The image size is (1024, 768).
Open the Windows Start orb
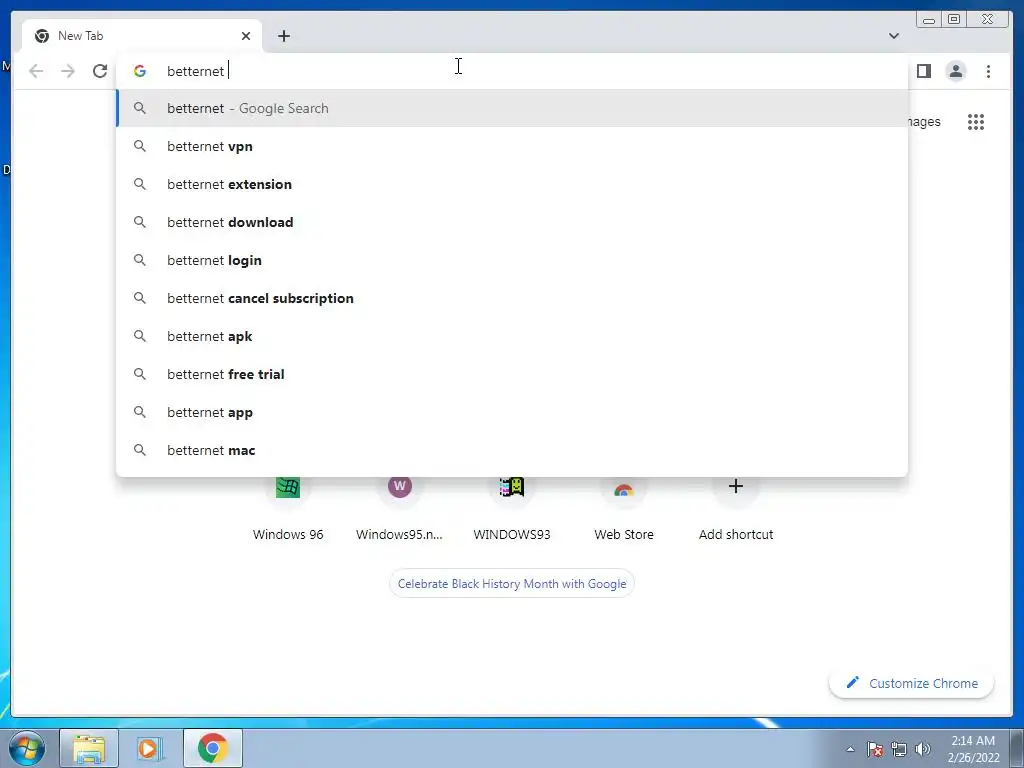[x=27, y=748]
